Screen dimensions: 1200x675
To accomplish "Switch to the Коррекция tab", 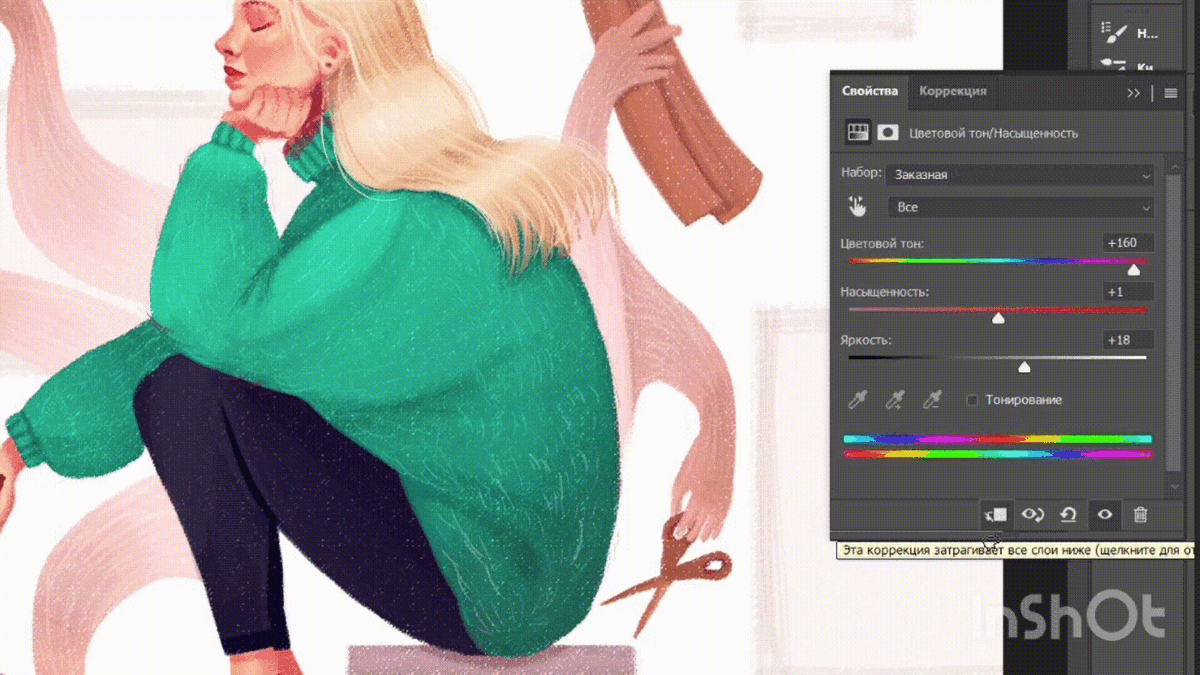I will coord(953,91).
